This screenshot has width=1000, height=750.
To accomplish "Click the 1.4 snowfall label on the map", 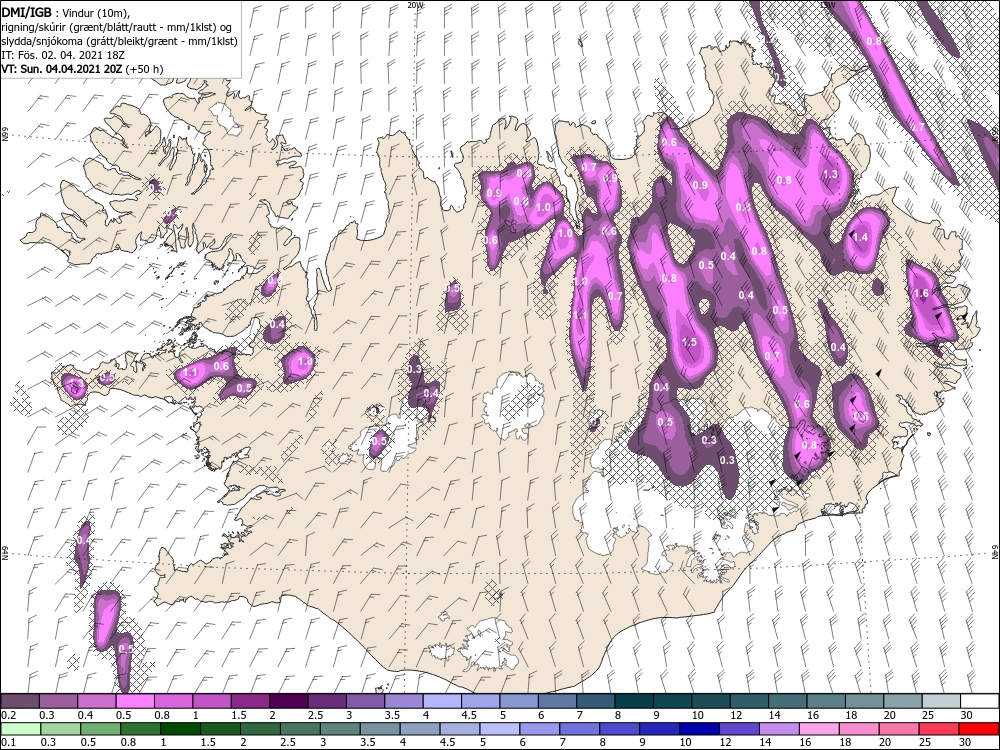I will 860,237.
